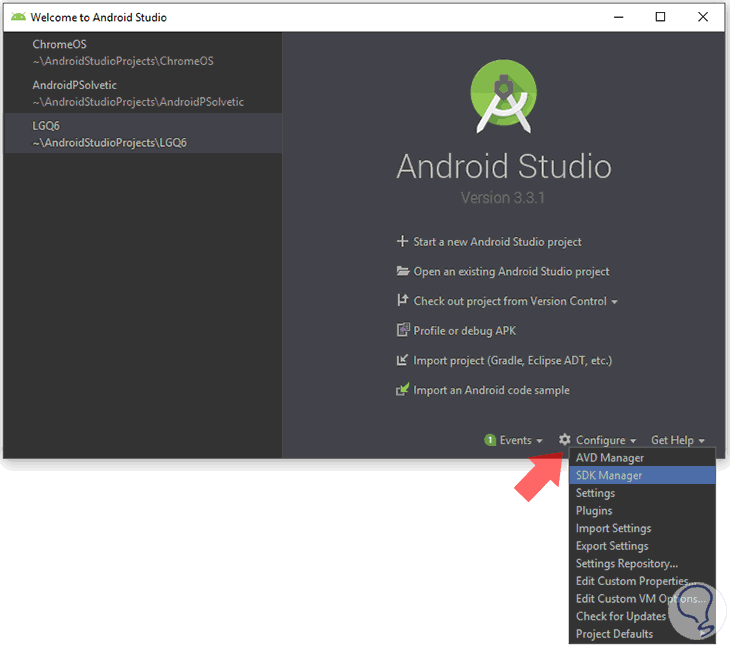Select Settings Repository... menu item
The height and width of the screenshot is (647, 730).
pyautogui.click(x=642, y=564)
